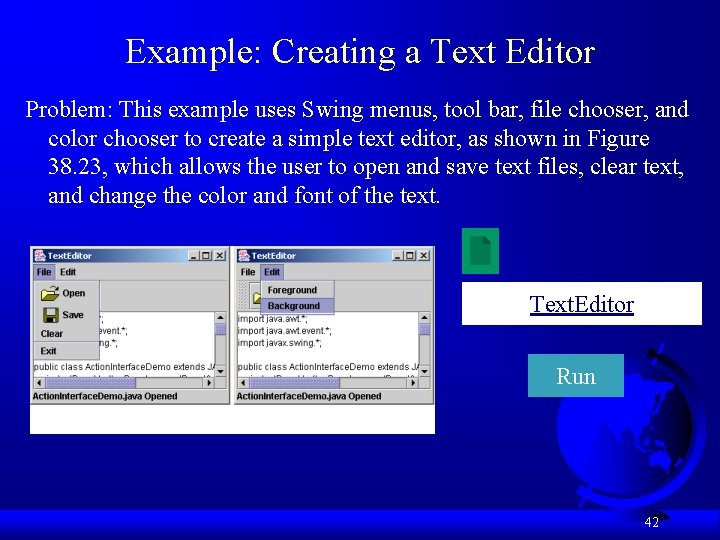Open the File menu in right TextEditor window
Screen dimensions: 720x540
(x=248, y=272)
